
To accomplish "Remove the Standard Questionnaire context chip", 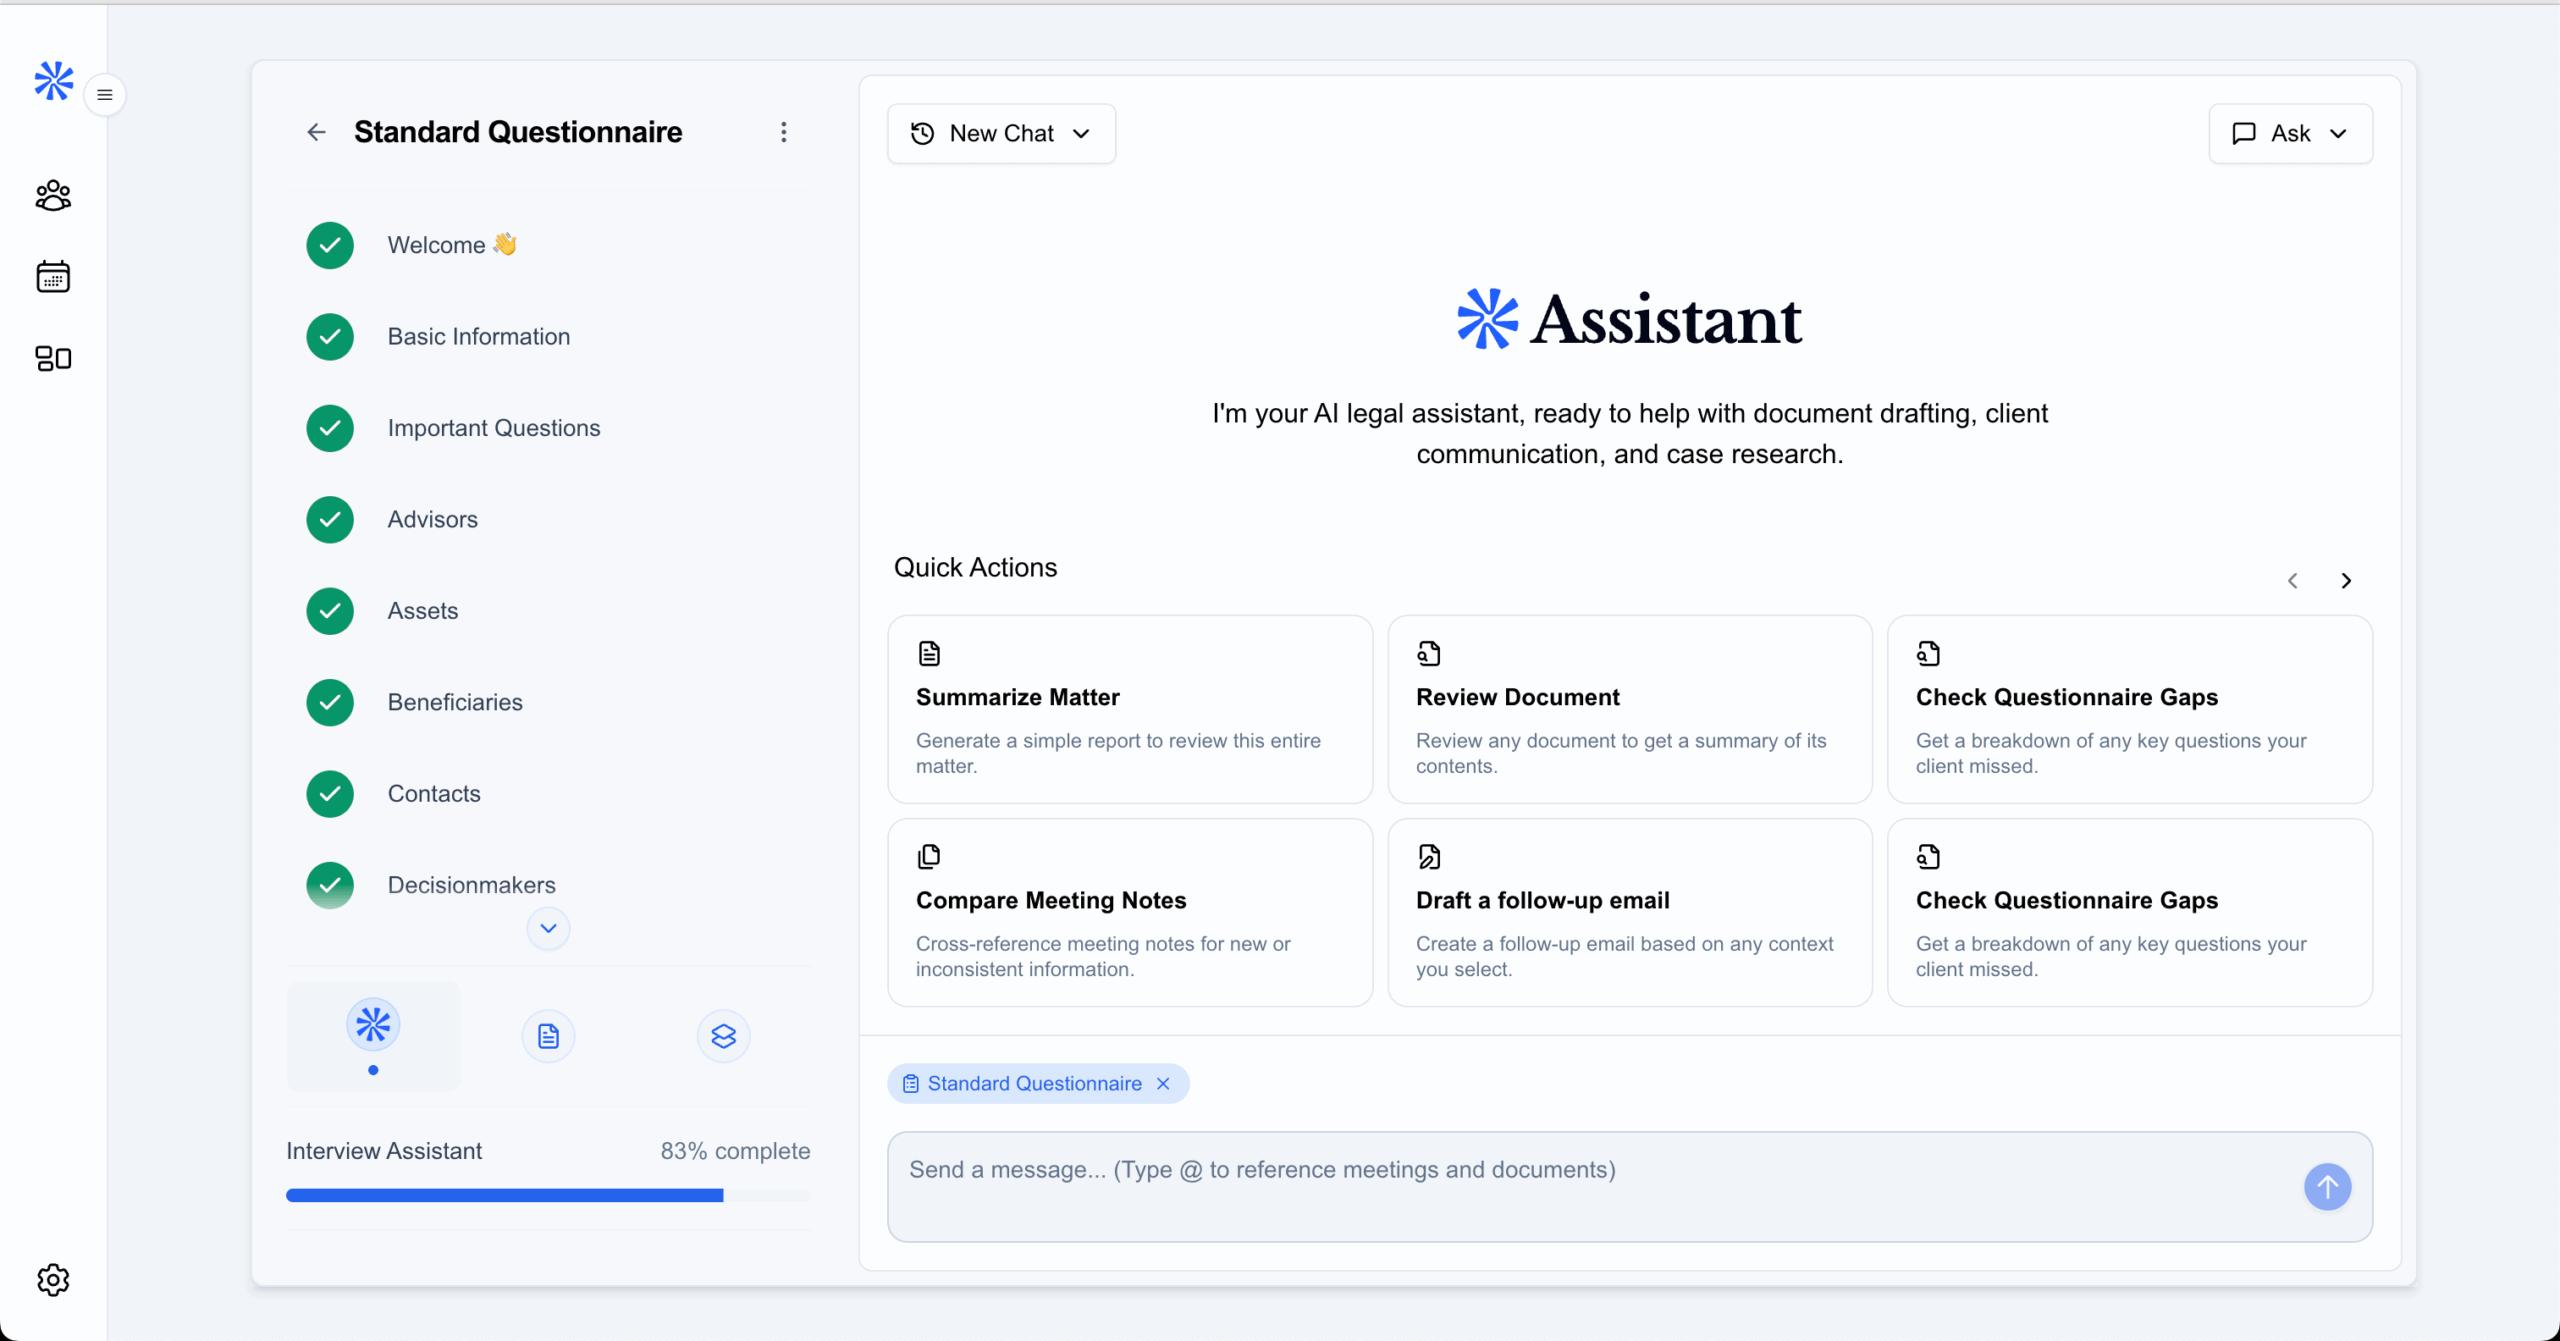I will point(1163,1084).
